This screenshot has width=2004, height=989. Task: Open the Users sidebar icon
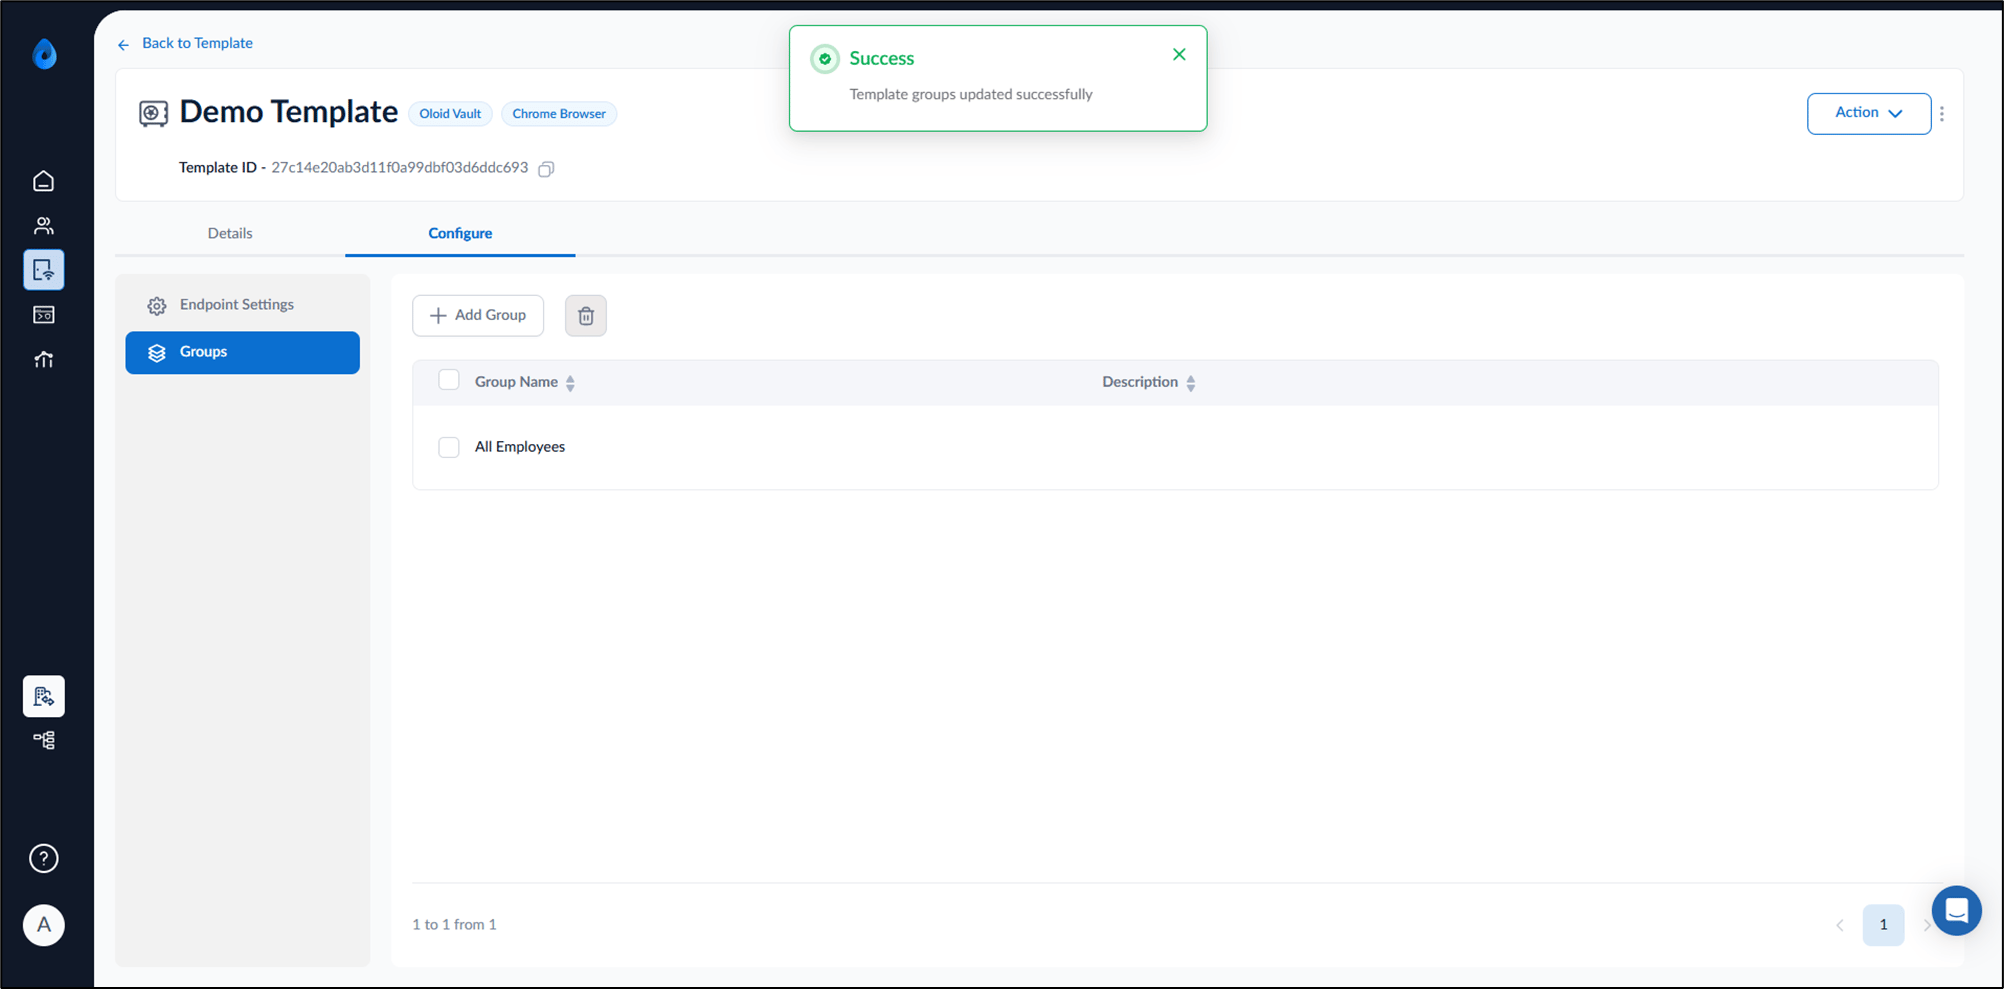[x=44, y=226]
